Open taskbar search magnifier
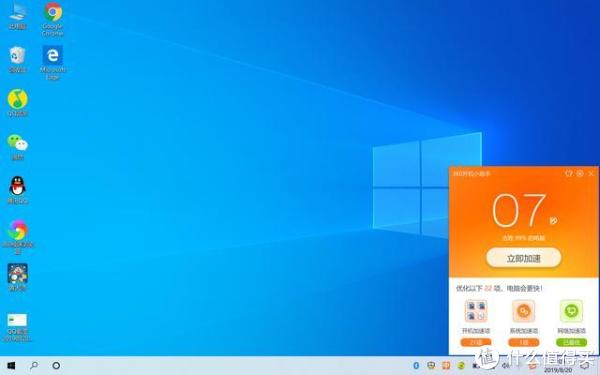Image resolution: width=600 pixels, height=375 pixels. click(x=34, y=365)
